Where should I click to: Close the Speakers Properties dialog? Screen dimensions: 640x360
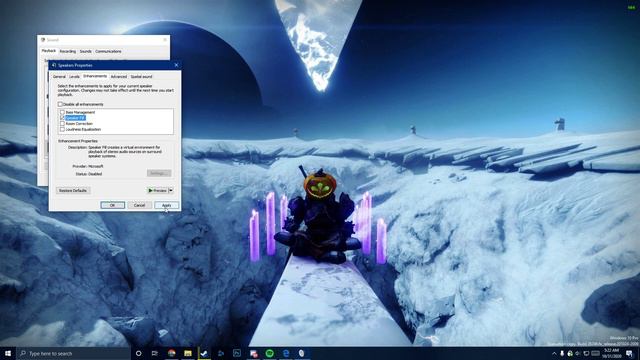point(176,65)
